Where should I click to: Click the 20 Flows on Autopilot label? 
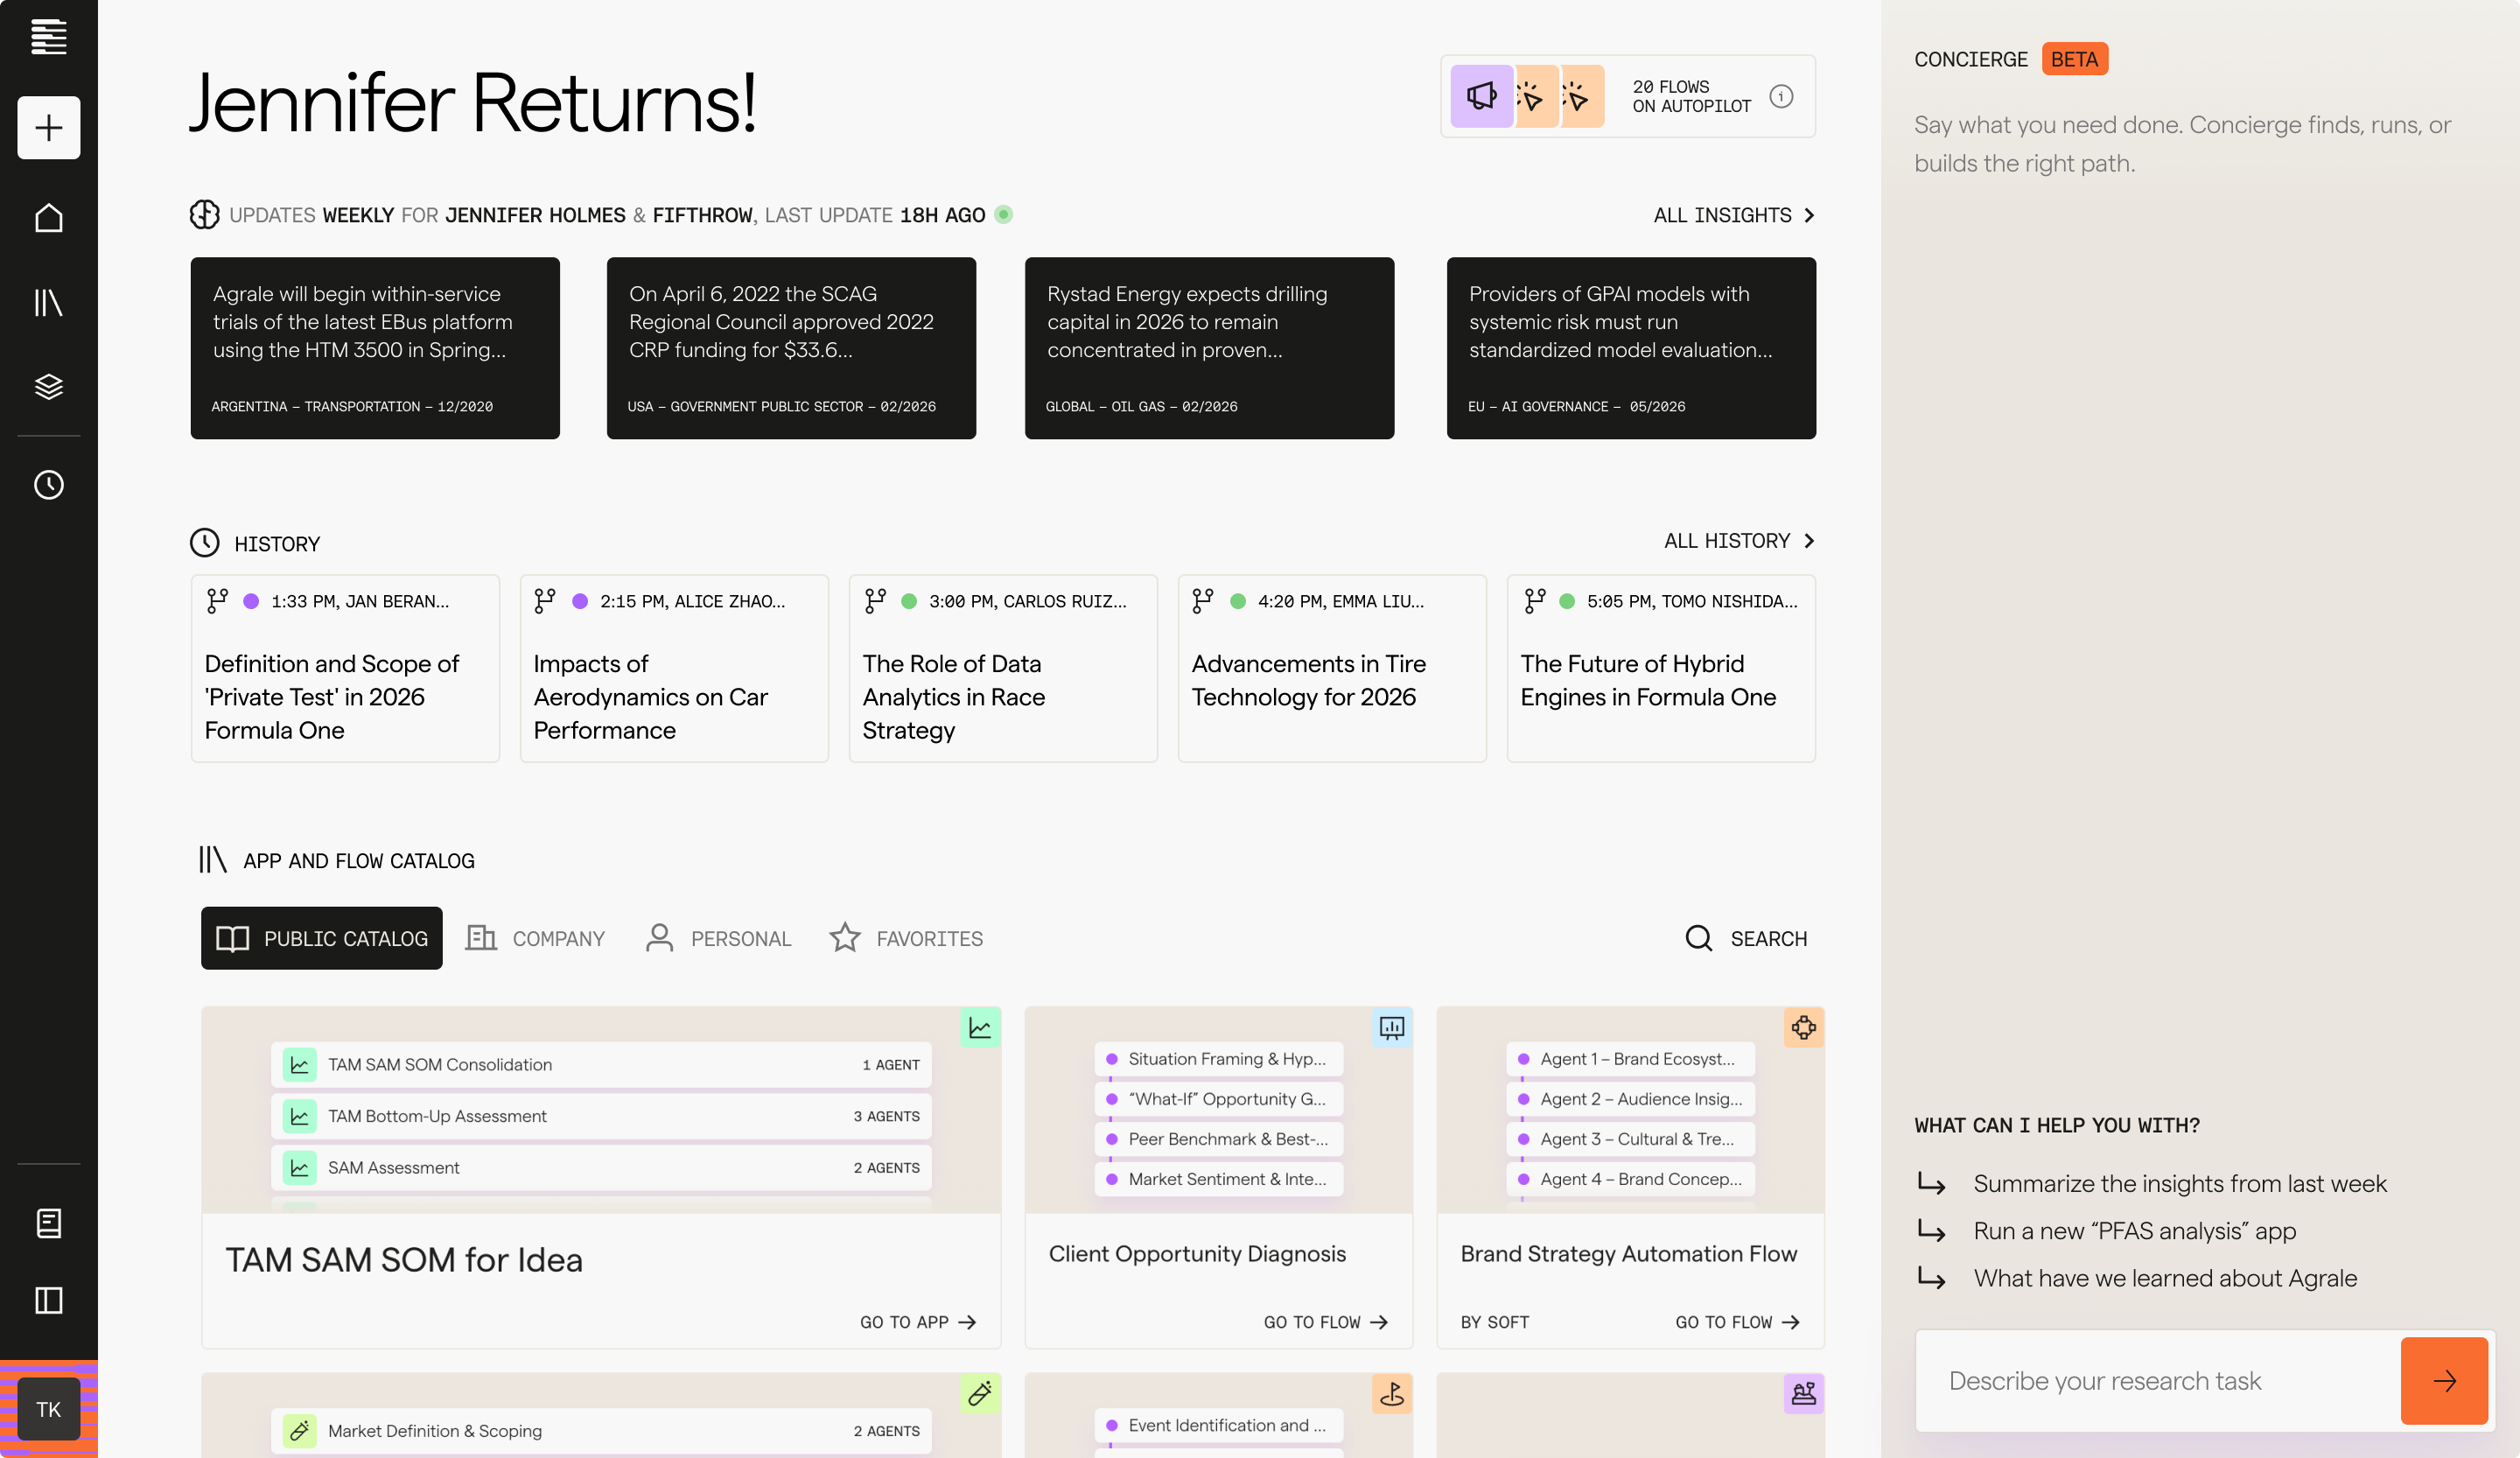(x=1691, y=96)
